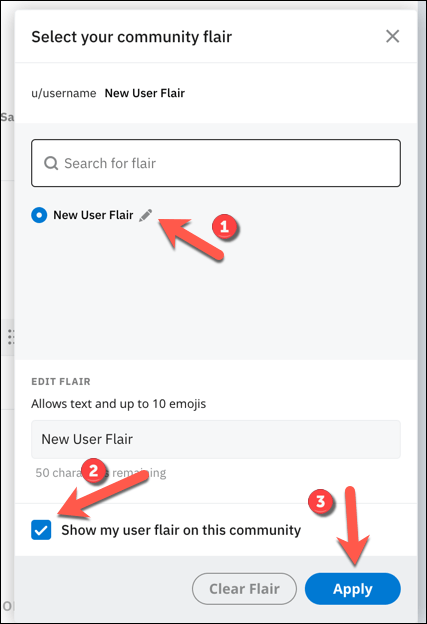Click the red number 1 annotation badge

tap(224, 226)
